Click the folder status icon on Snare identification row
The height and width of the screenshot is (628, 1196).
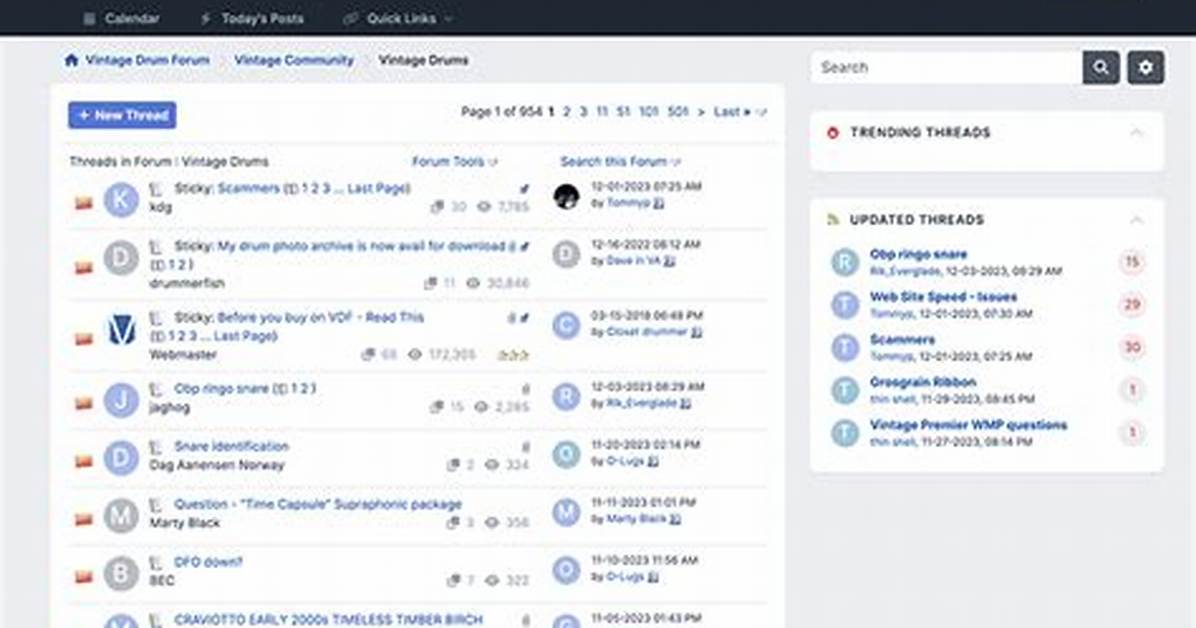pyautogui.click(x=83, y=461)
